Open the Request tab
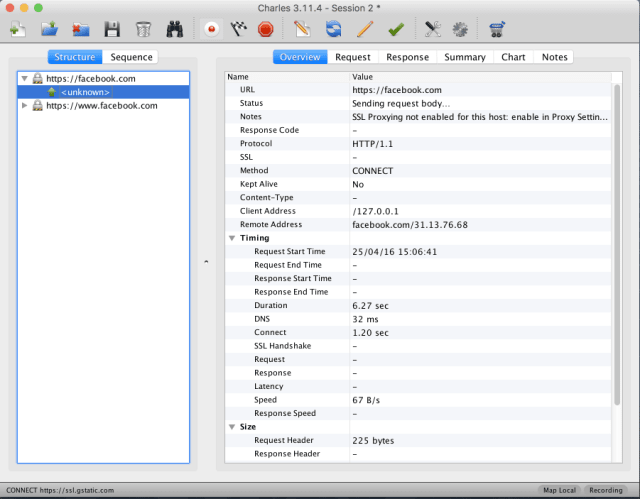 [353, 57]
